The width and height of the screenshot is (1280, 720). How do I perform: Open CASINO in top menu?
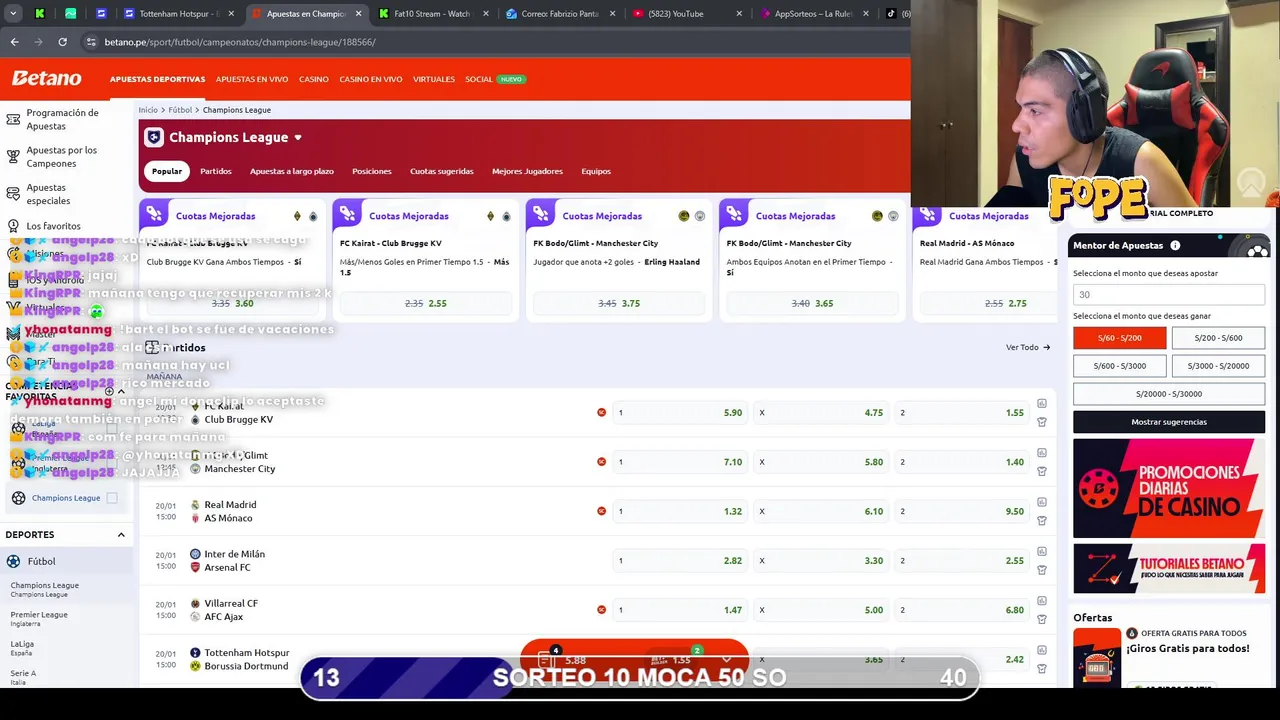point(314,79)
